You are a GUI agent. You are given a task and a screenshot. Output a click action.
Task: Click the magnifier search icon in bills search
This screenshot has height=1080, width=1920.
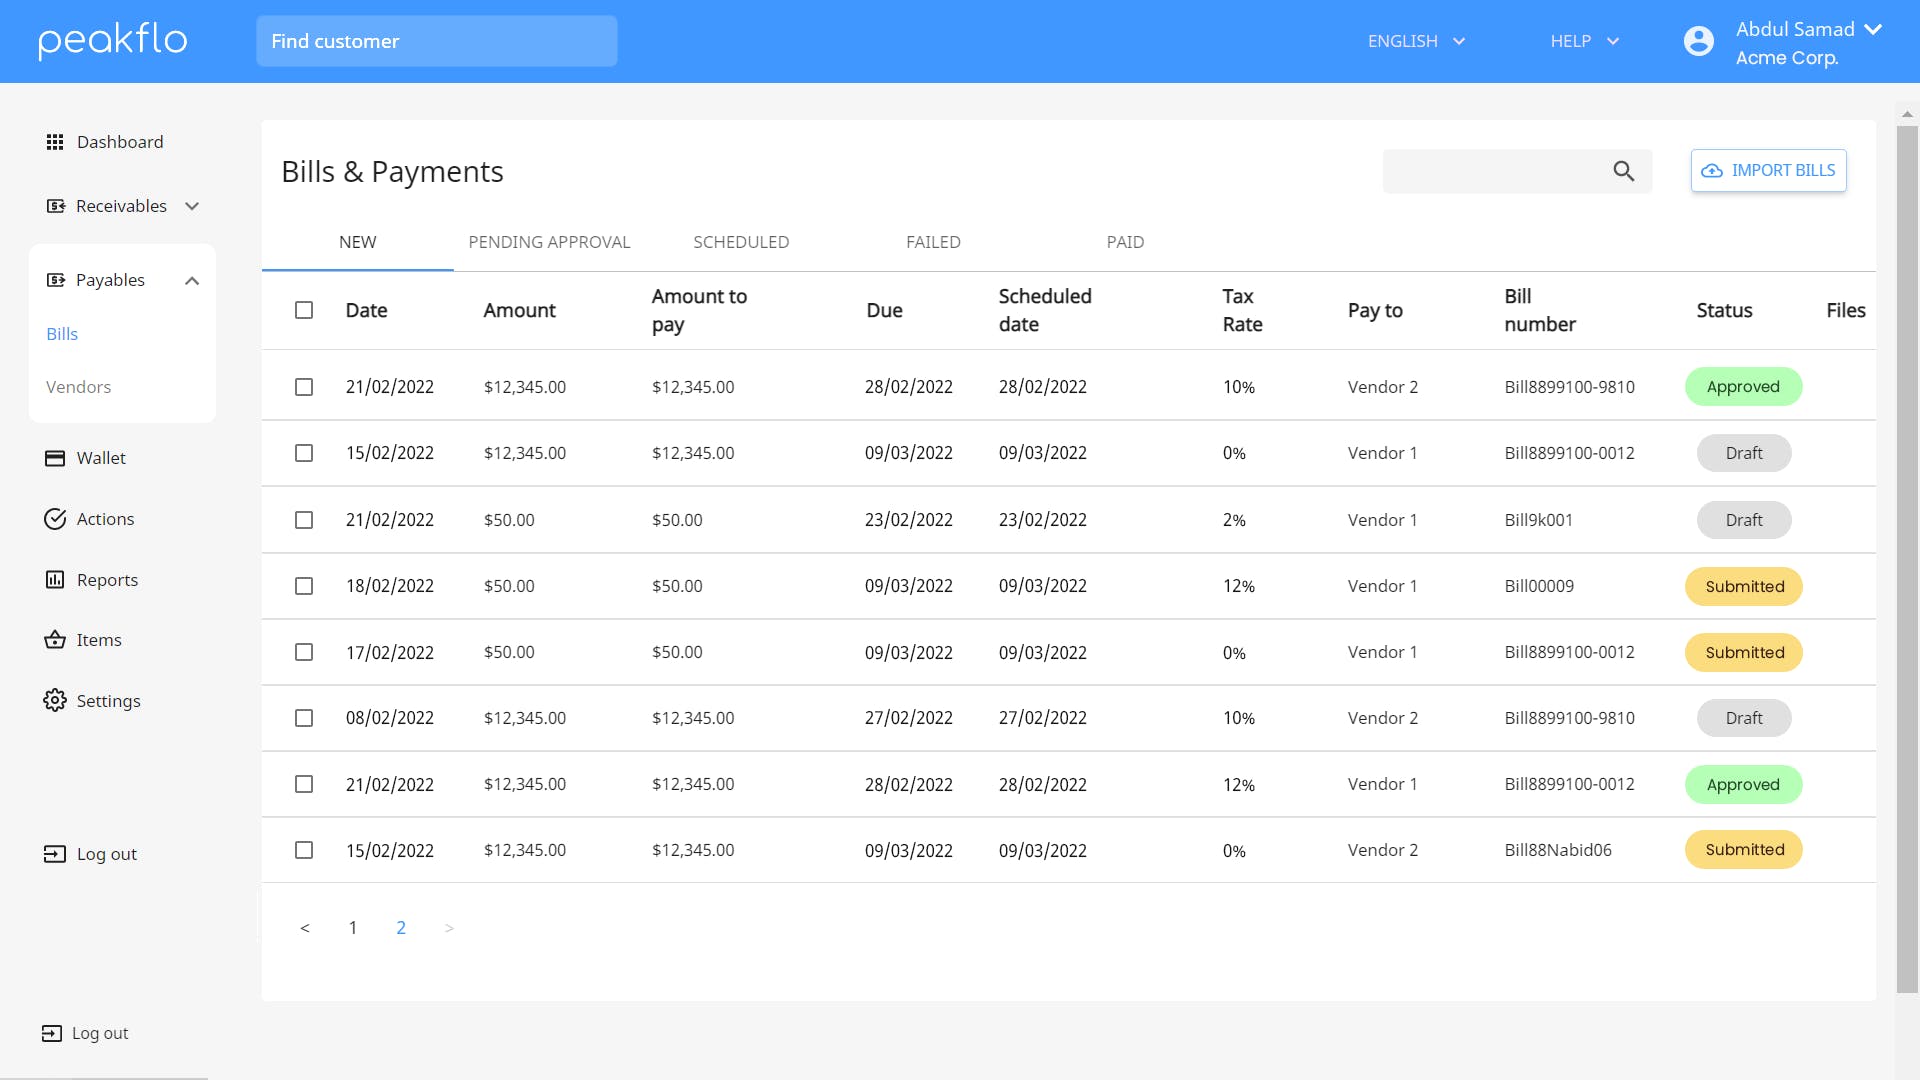[1623, 171]
